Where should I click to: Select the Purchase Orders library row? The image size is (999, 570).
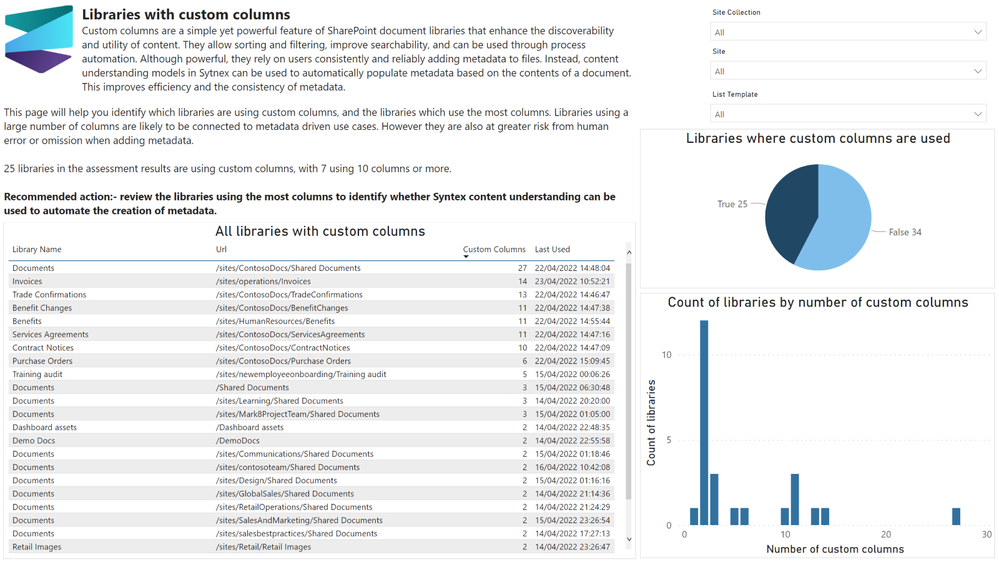pos(311,361)
